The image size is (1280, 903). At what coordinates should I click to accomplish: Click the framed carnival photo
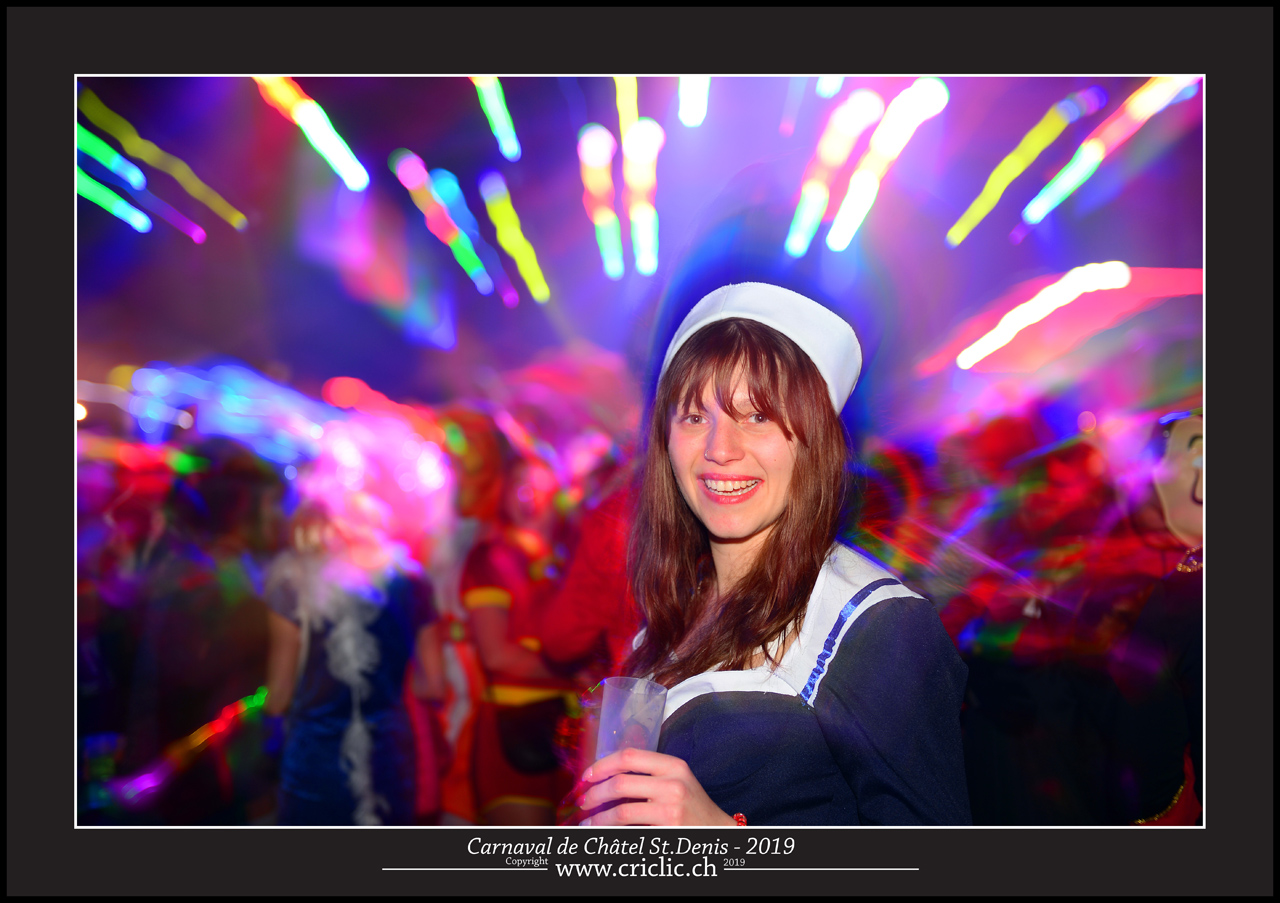640,451
